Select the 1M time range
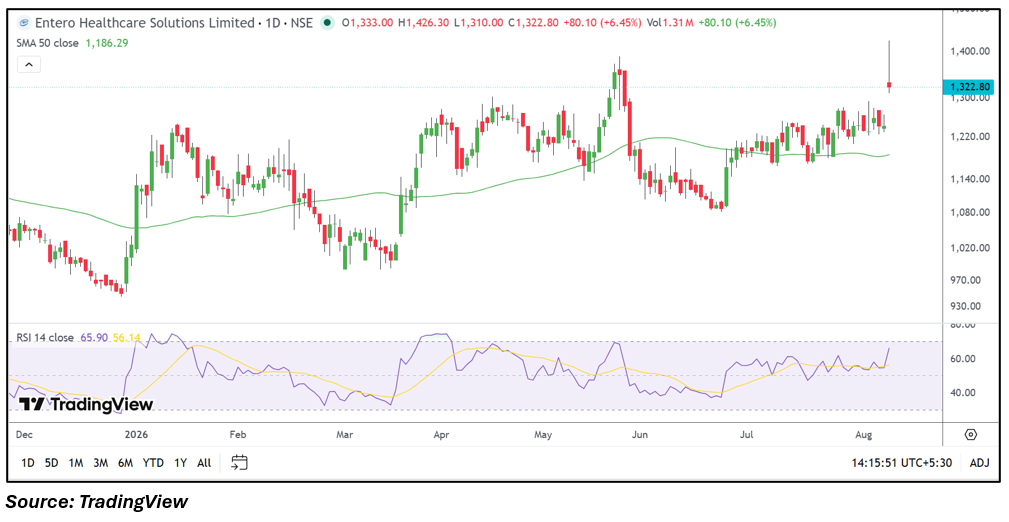This screenshot has width=1009, height=522. 76,463
